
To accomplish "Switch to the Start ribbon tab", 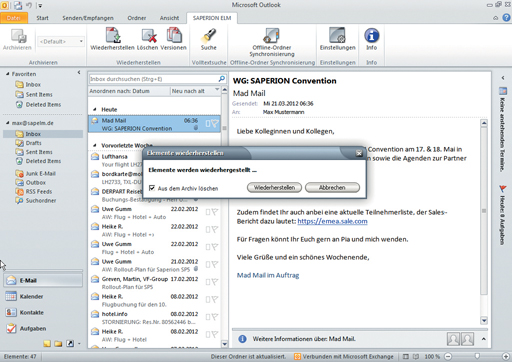I will pyautogui.click(x=42, y=18).
